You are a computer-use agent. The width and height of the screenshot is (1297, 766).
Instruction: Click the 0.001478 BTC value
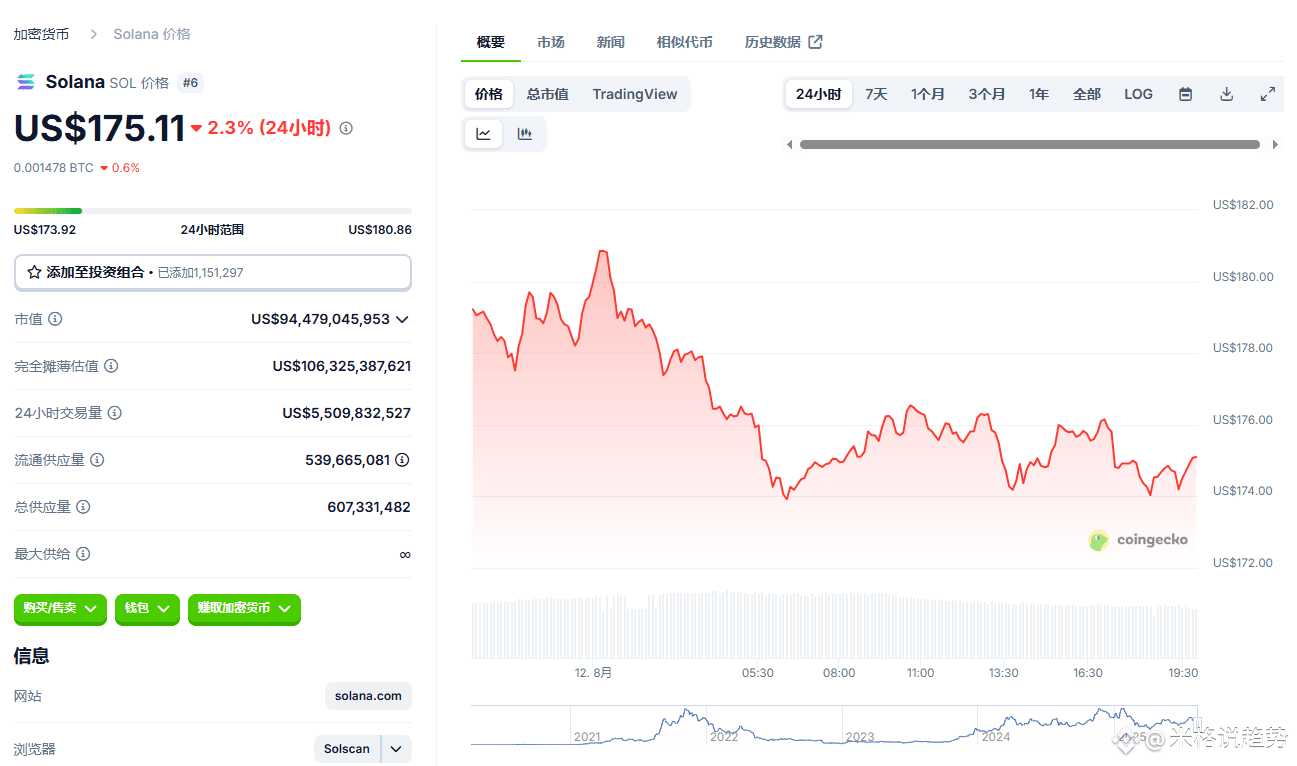(x=54, y=168)
